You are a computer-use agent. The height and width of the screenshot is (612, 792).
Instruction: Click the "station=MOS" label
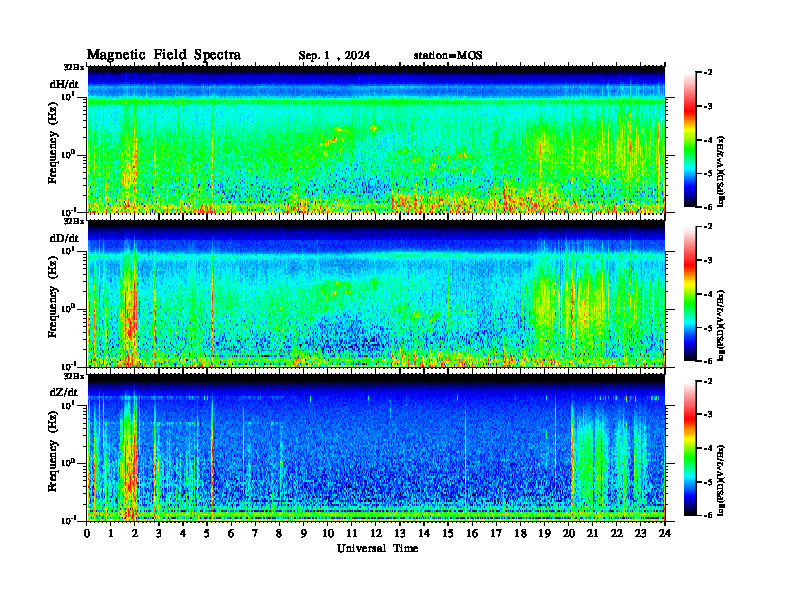click(448, 56)
